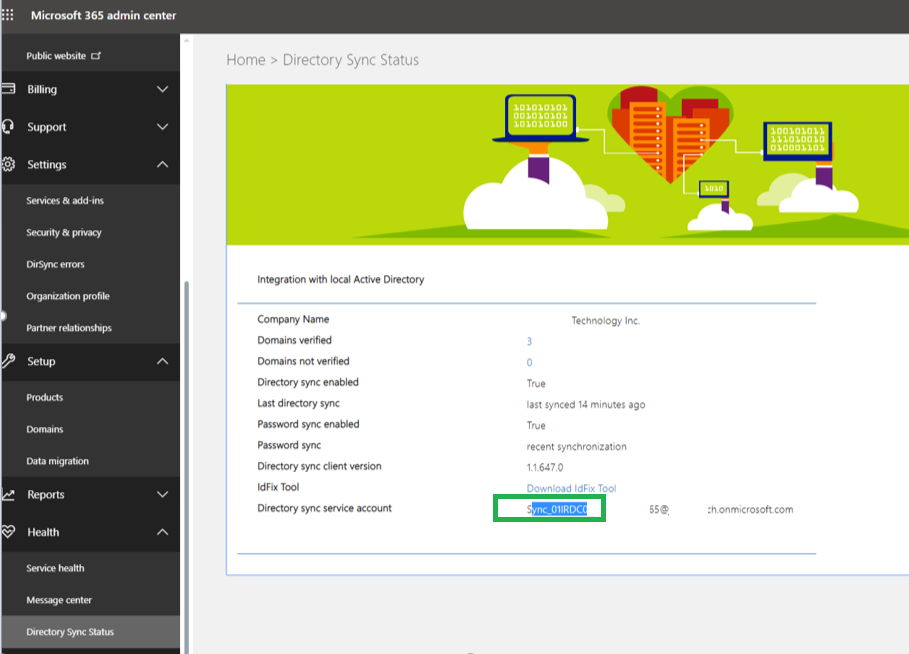
Task: Click Health label in navigation
Action: [x=43, y=532]
